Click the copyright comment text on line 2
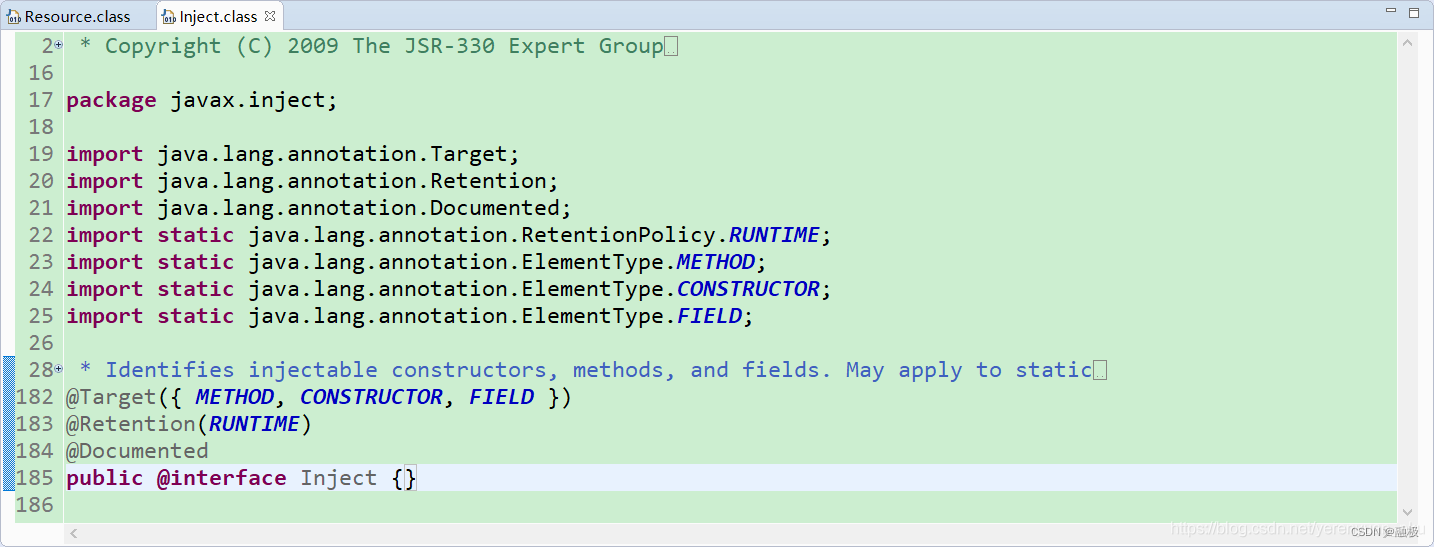 [371, 46]
